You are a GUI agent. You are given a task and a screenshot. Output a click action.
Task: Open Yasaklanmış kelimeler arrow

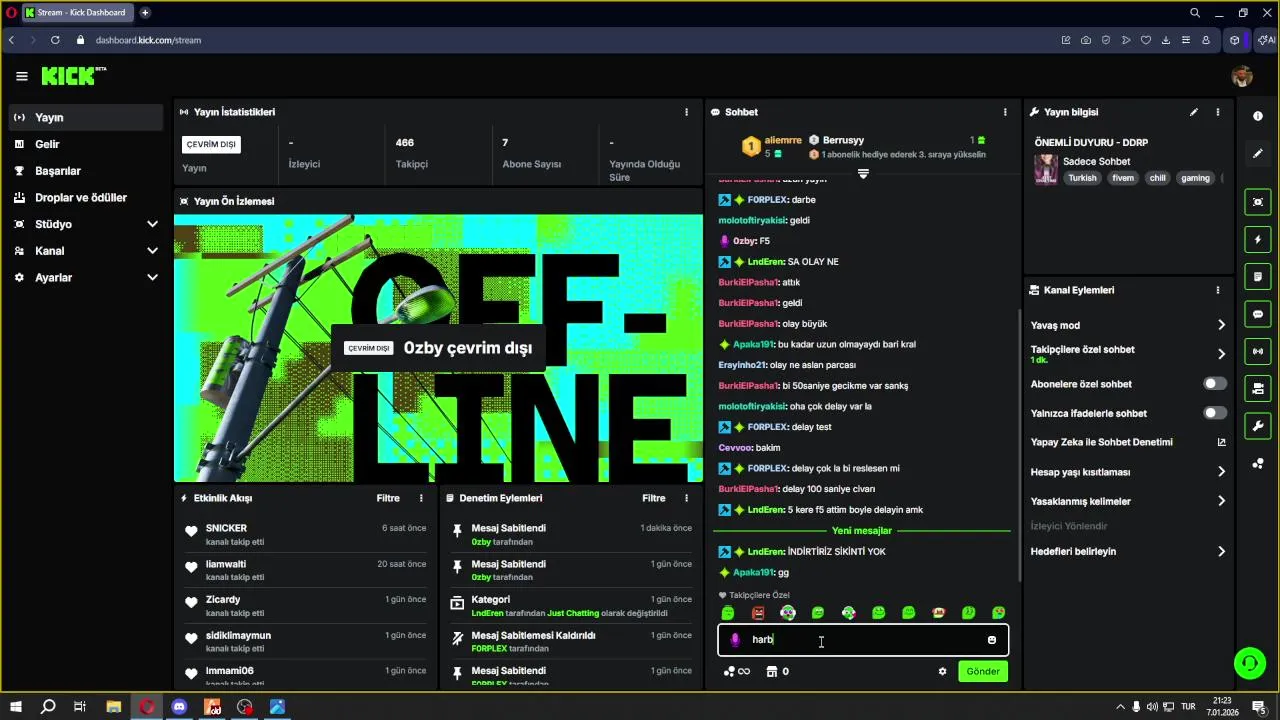point(1221,501)
